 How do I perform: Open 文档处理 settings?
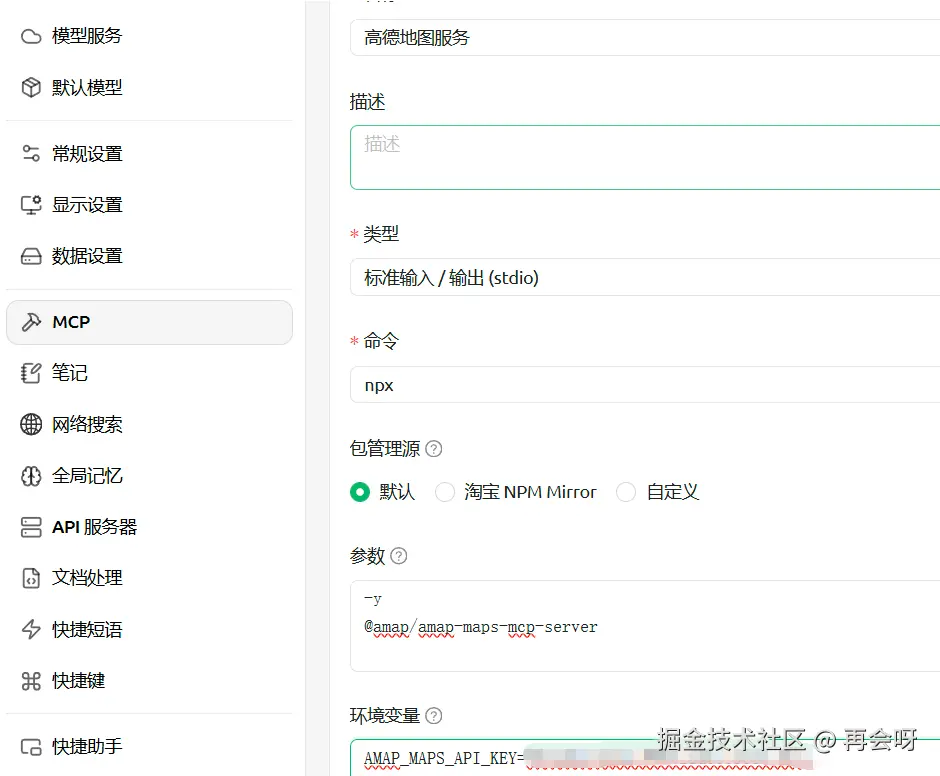(149, 578)
